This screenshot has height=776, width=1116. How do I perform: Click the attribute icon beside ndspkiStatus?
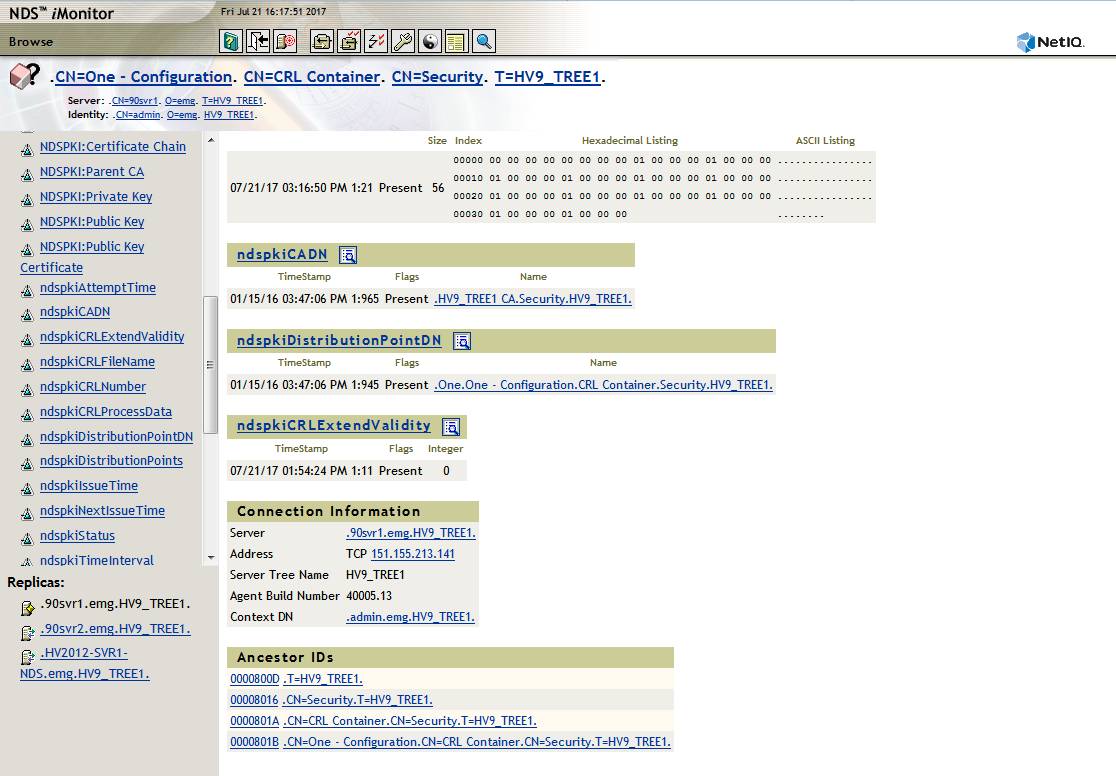(x=27, y=539)
